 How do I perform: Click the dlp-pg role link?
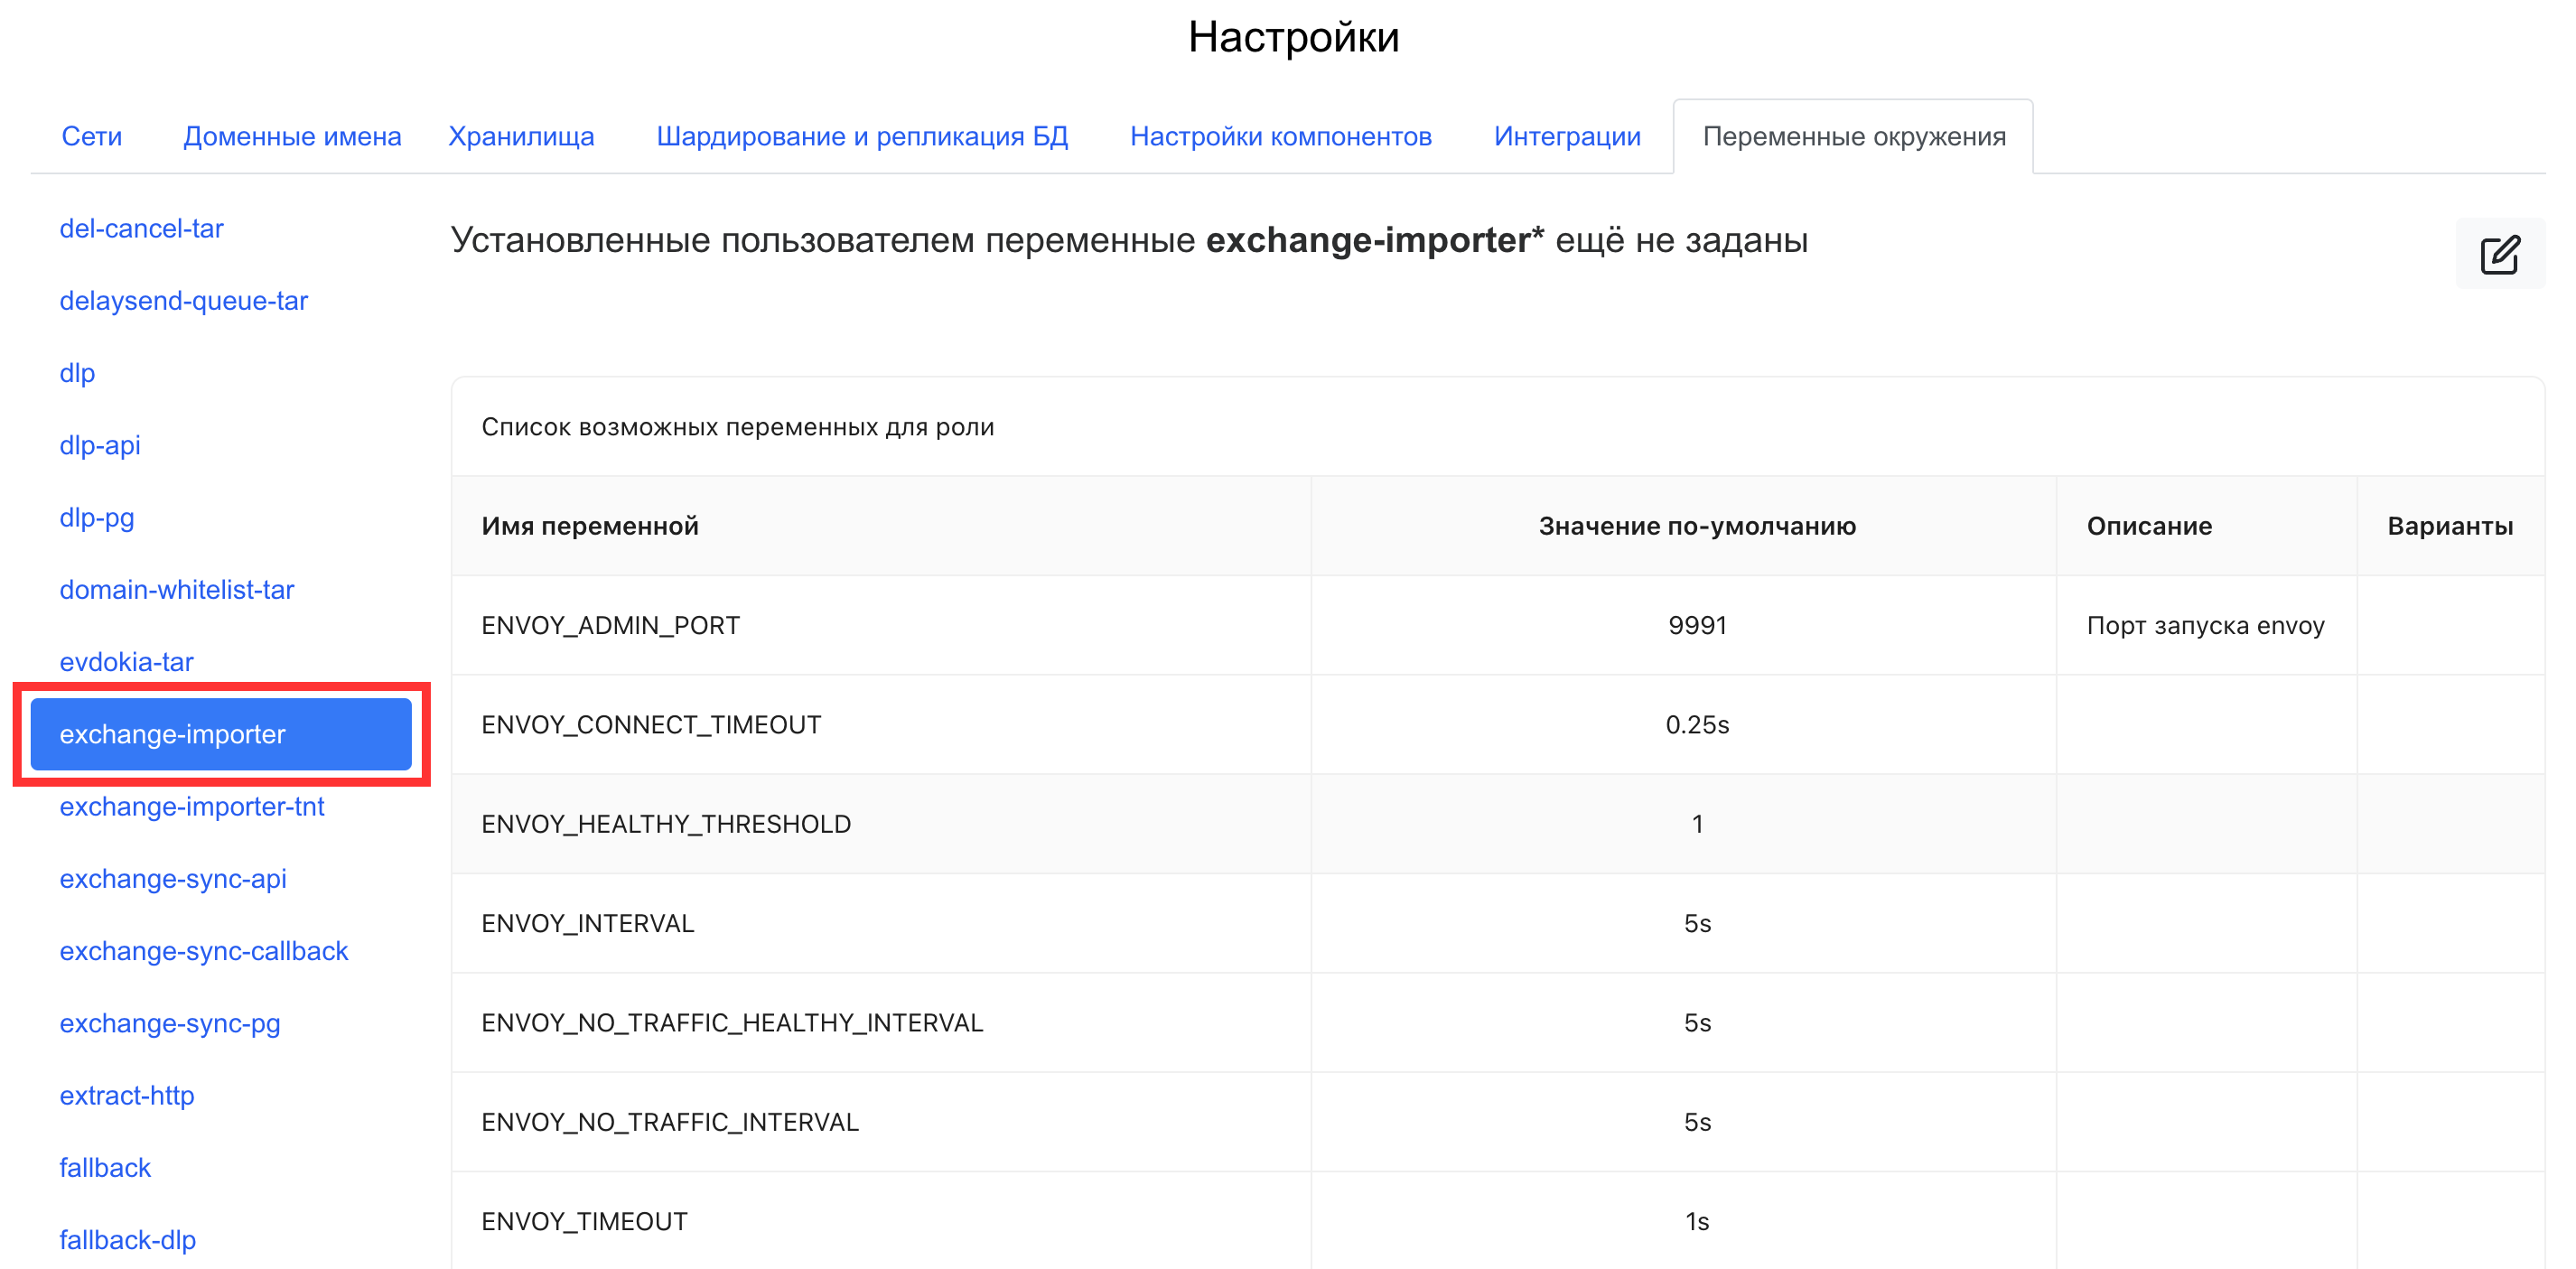coord(96,517)
